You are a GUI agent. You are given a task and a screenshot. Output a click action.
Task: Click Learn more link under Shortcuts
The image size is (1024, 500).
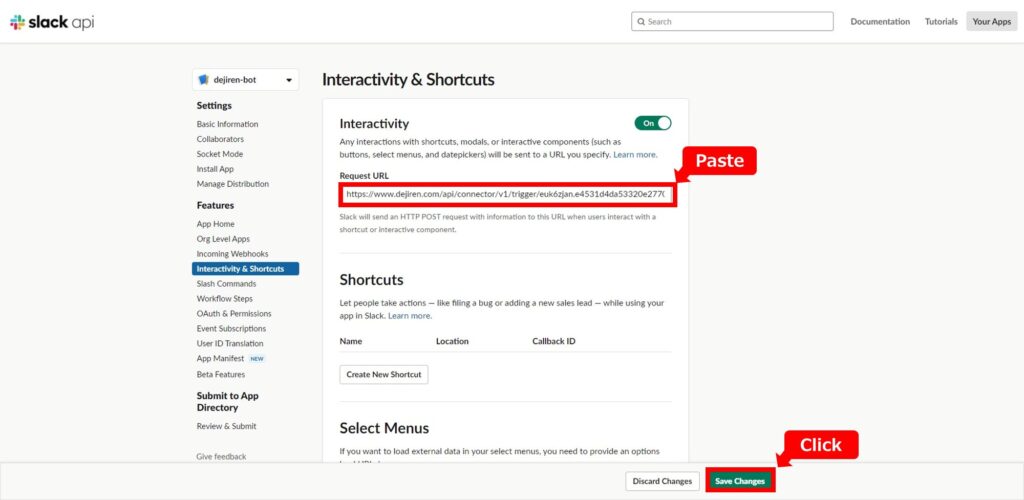tap(409, 316)
